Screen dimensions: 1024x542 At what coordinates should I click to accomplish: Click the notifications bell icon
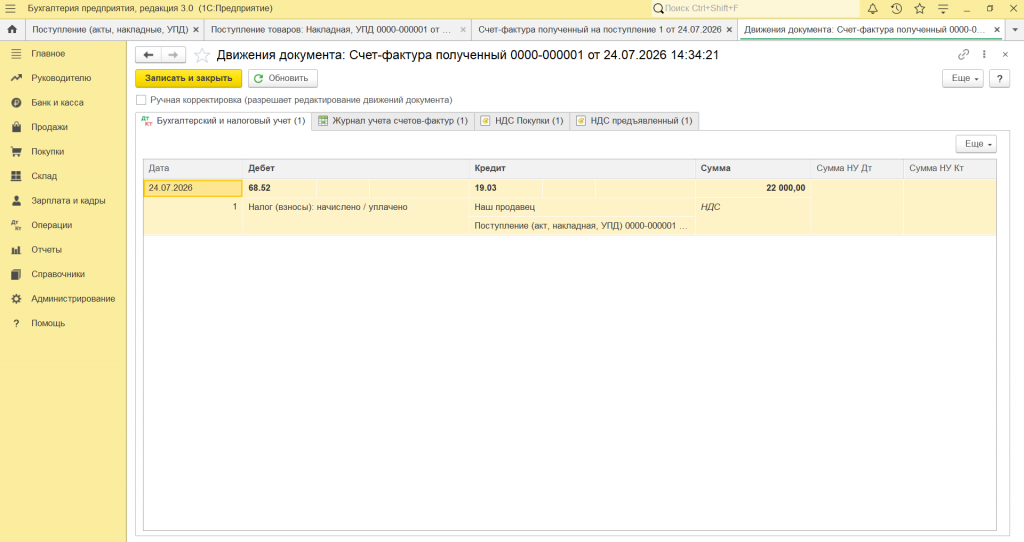coord(872,8)
